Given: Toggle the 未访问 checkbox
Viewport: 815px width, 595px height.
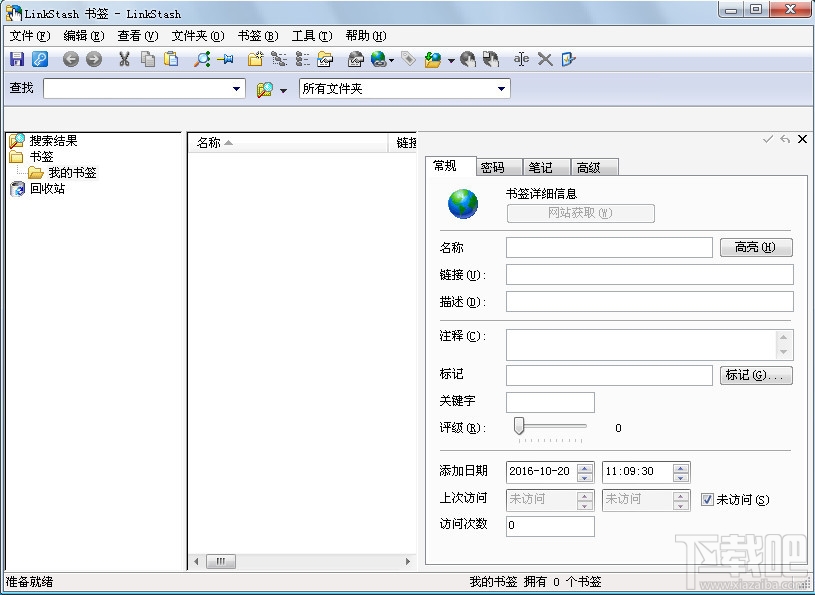Looking at the screenshot, I should (x=707, y=499).
